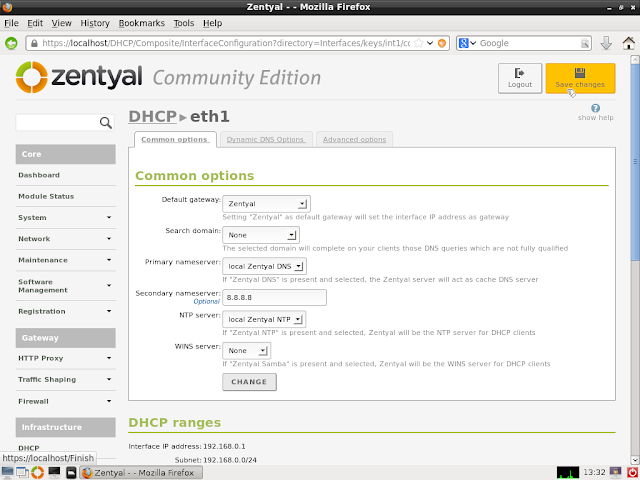Image resolution: width=640 pixels, height=480 pixels.
Task: Click the file manager icon in taskbar
Action: pos(71,473)
